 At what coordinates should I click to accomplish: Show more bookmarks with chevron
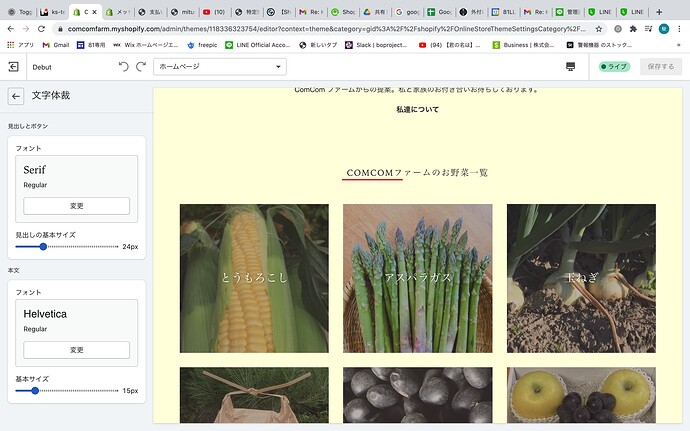tap(679, 45)
